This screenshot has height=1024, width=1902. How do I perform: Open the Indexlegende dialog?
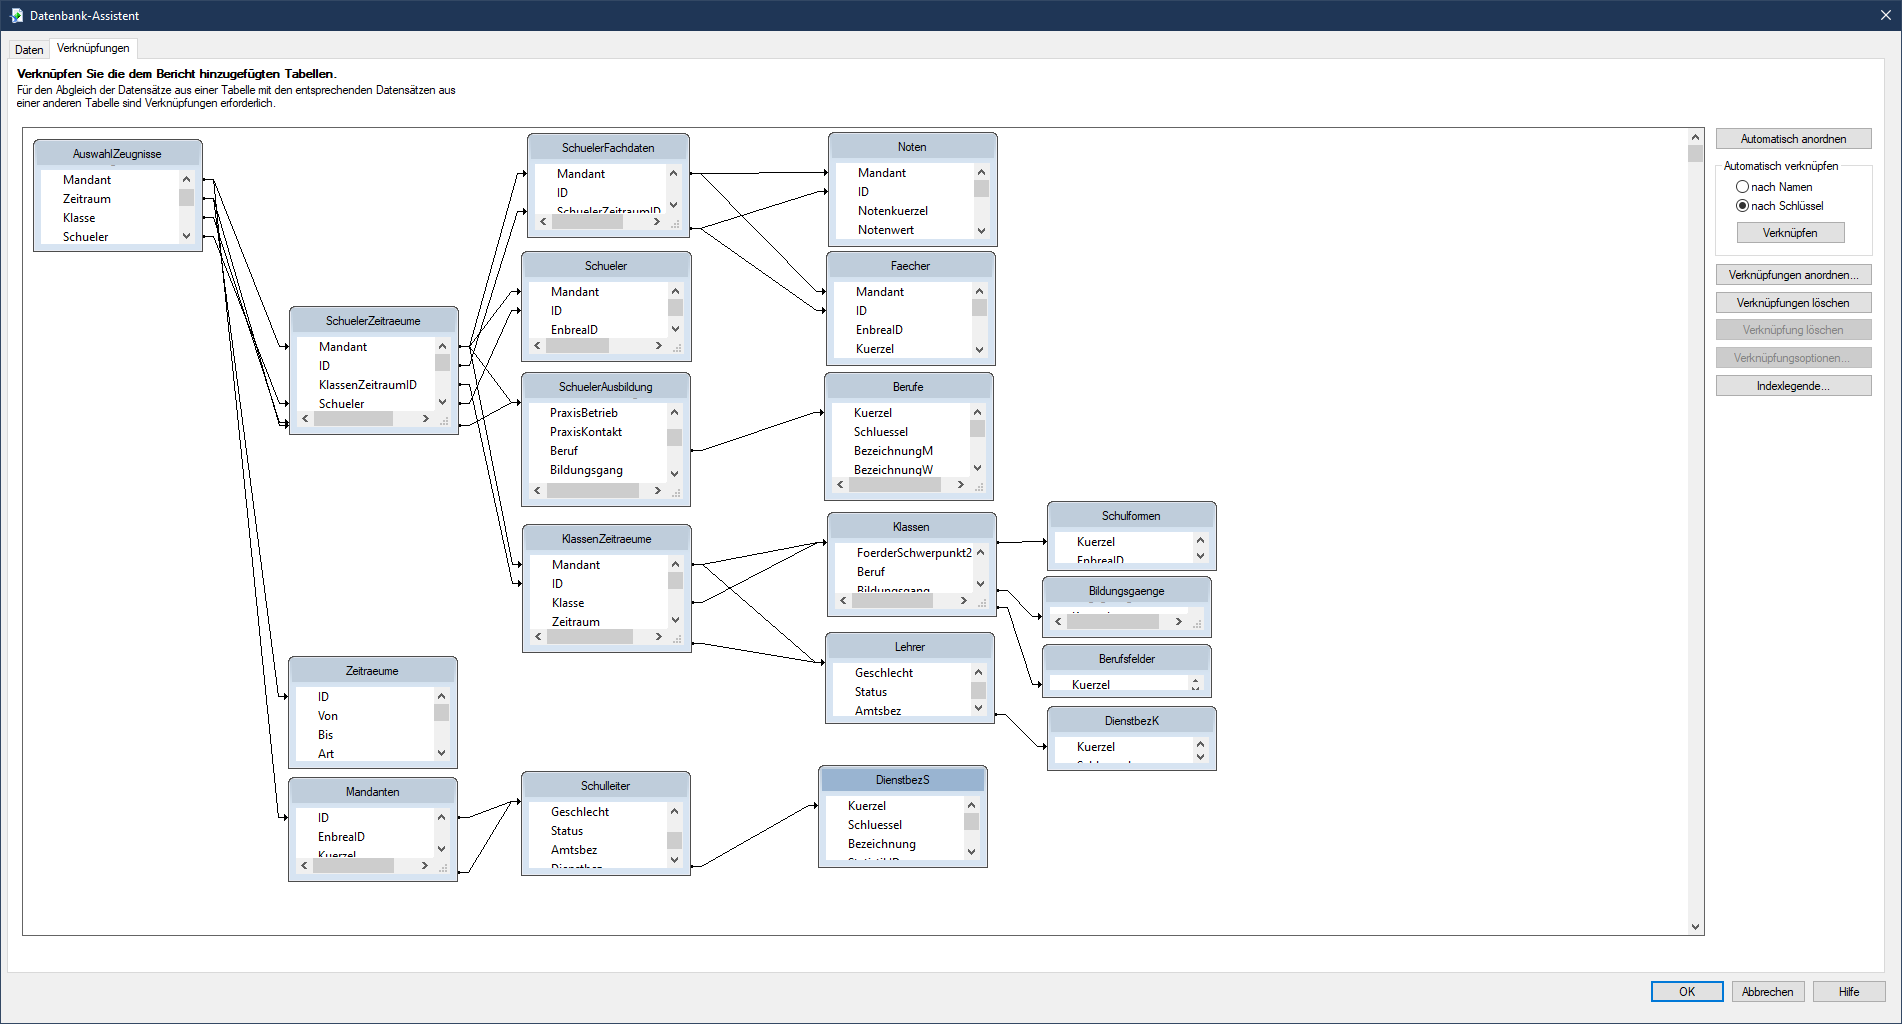coord(1793,386)
